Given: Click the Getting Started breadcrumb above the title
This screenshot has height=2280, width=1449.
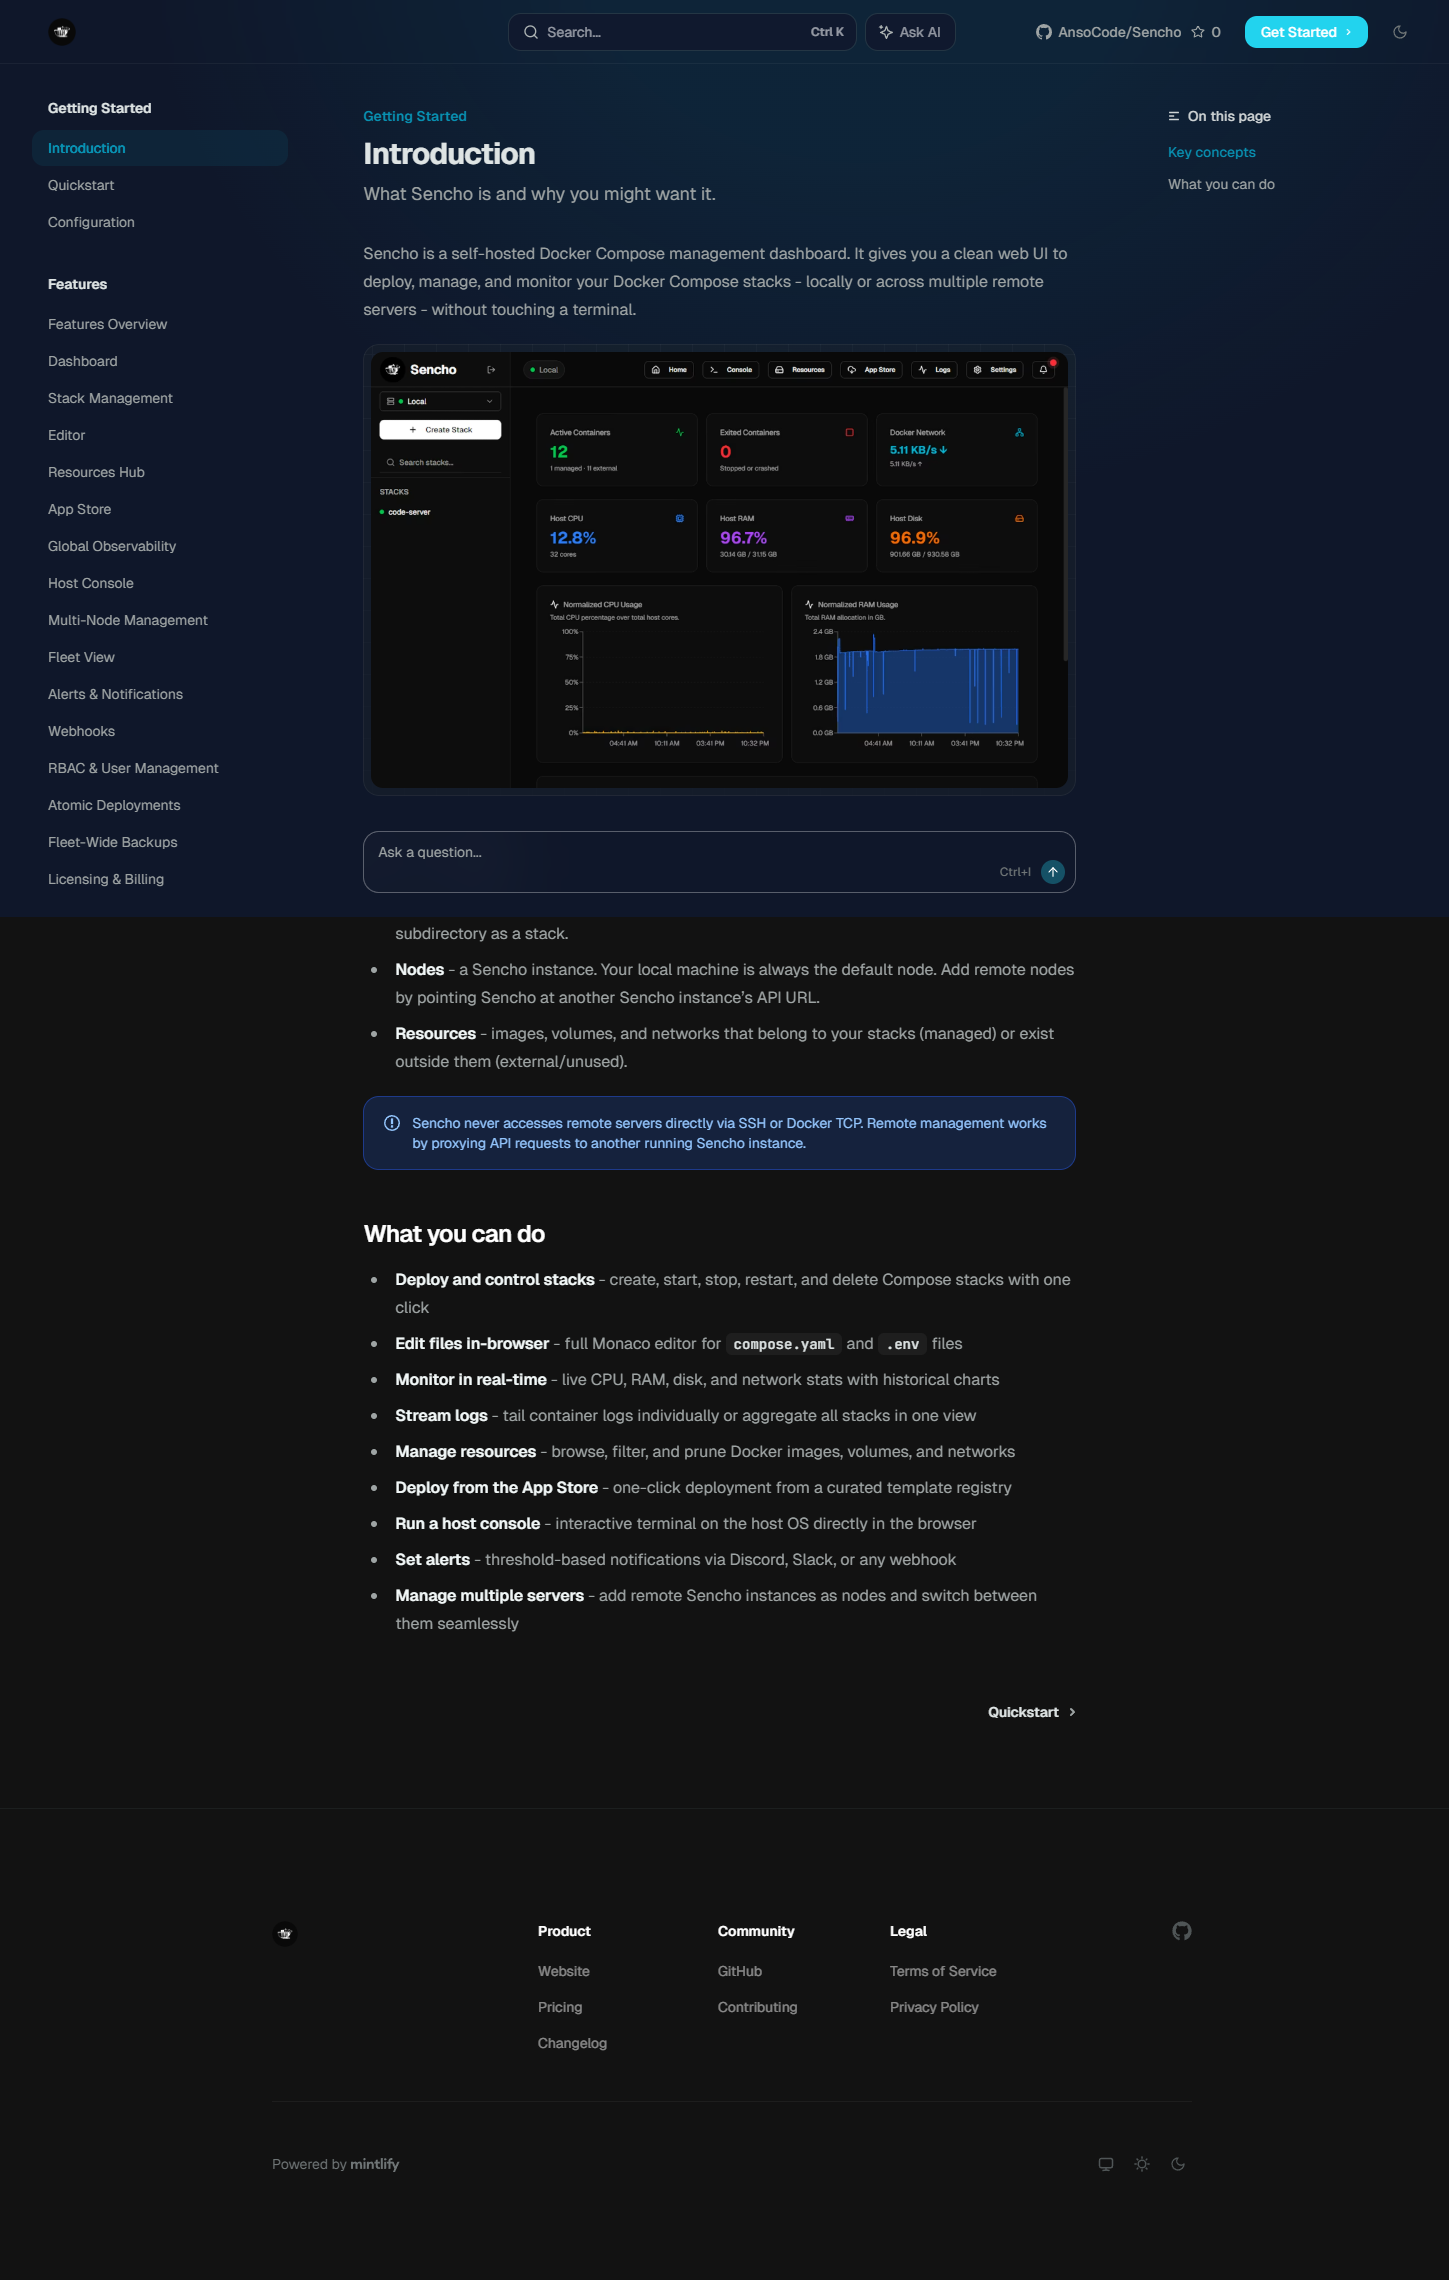Looking at the screenshot, I should click(415, 116).
